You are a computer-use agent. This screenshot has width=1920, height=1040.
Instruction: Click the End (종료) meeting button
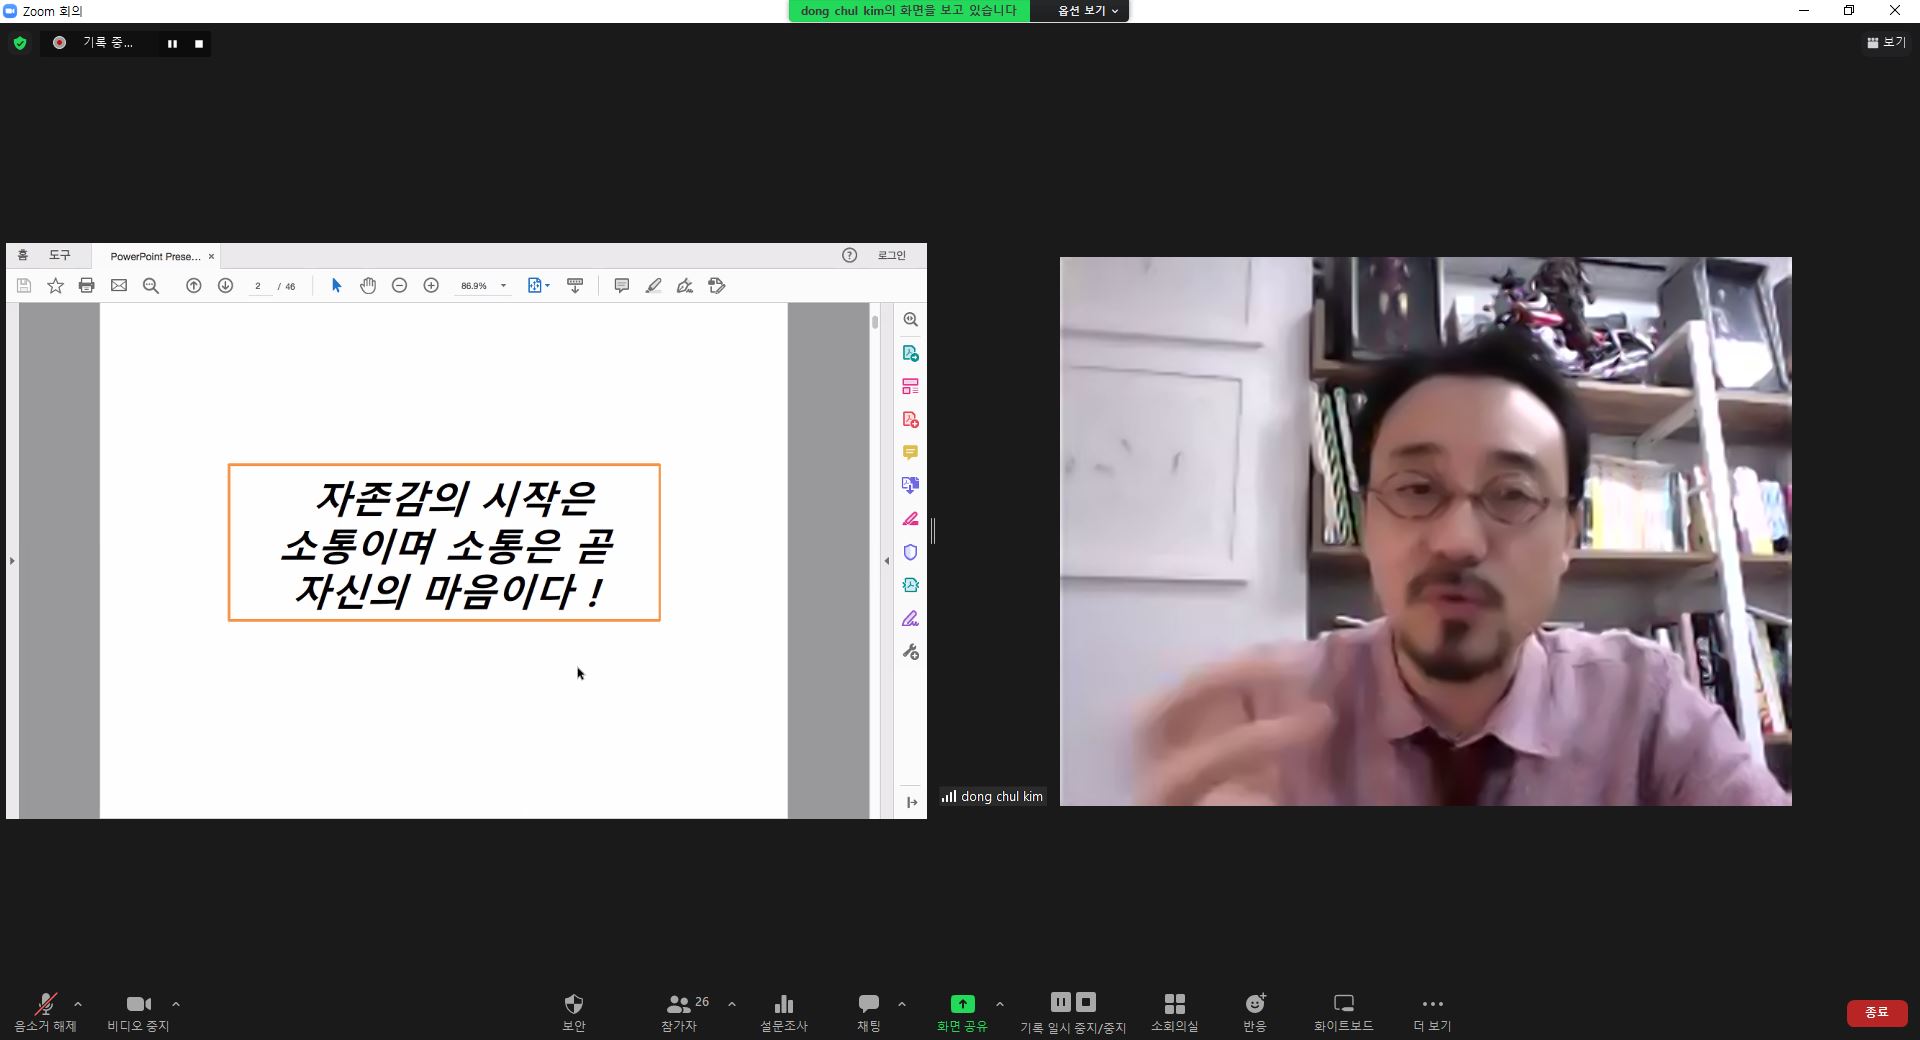(x=1876, y=1012)
